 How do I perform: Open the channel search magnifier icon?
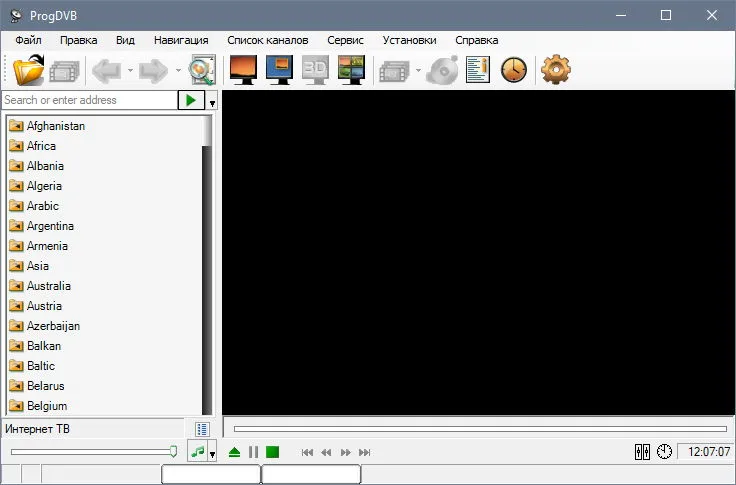(202, 70)
